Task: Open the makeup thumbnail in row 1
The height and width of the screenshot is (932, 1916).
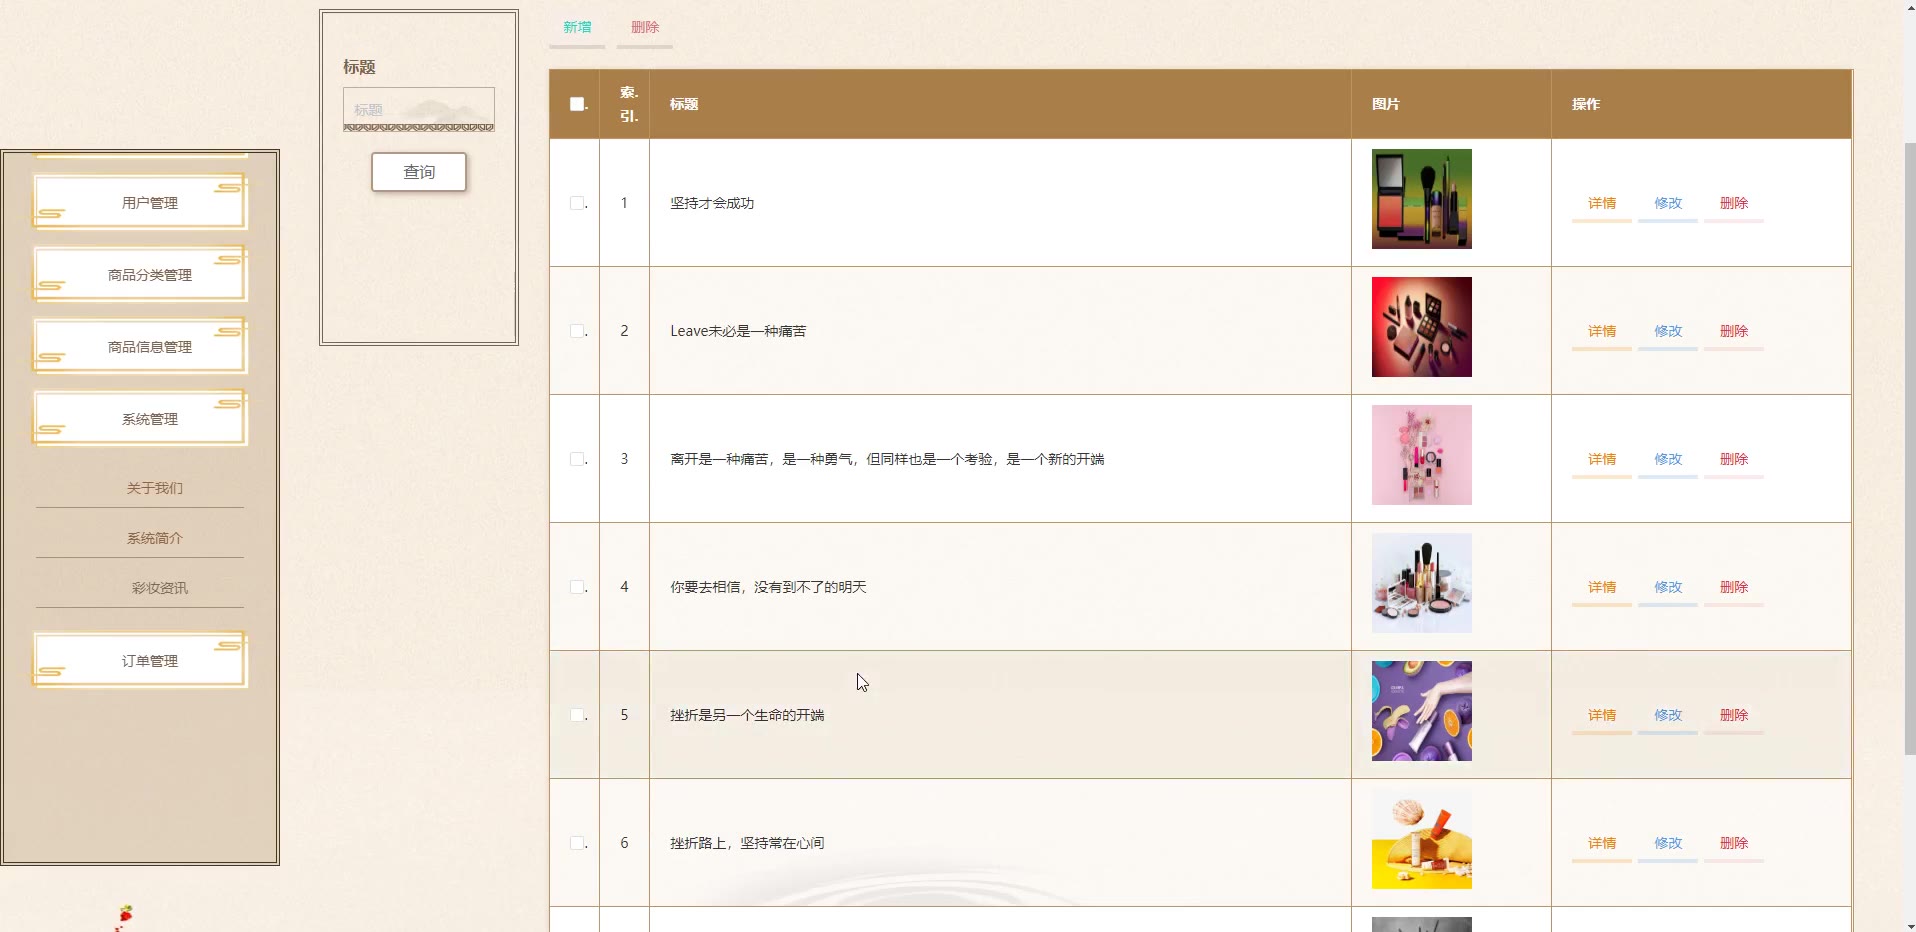Action: click(x=1422, y=199)
